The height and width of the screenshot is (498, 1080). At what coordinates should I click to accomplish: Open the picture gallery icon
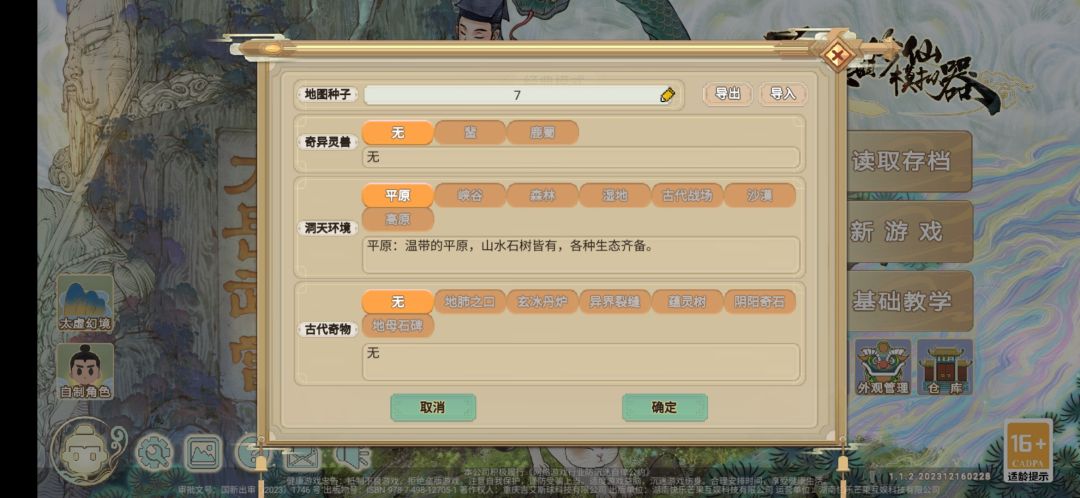coord(203,453)
